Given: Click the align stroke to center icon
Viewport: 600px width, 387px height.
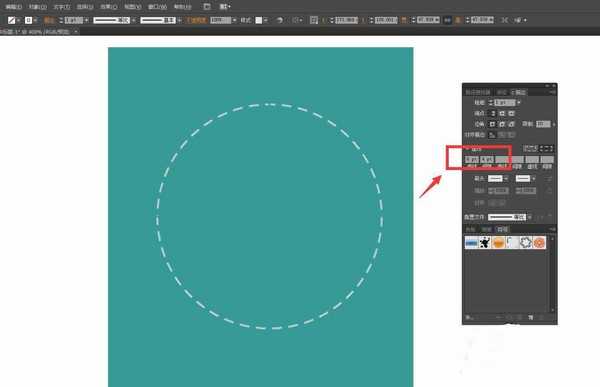Looking at the screenshot, I should [493, 135].
